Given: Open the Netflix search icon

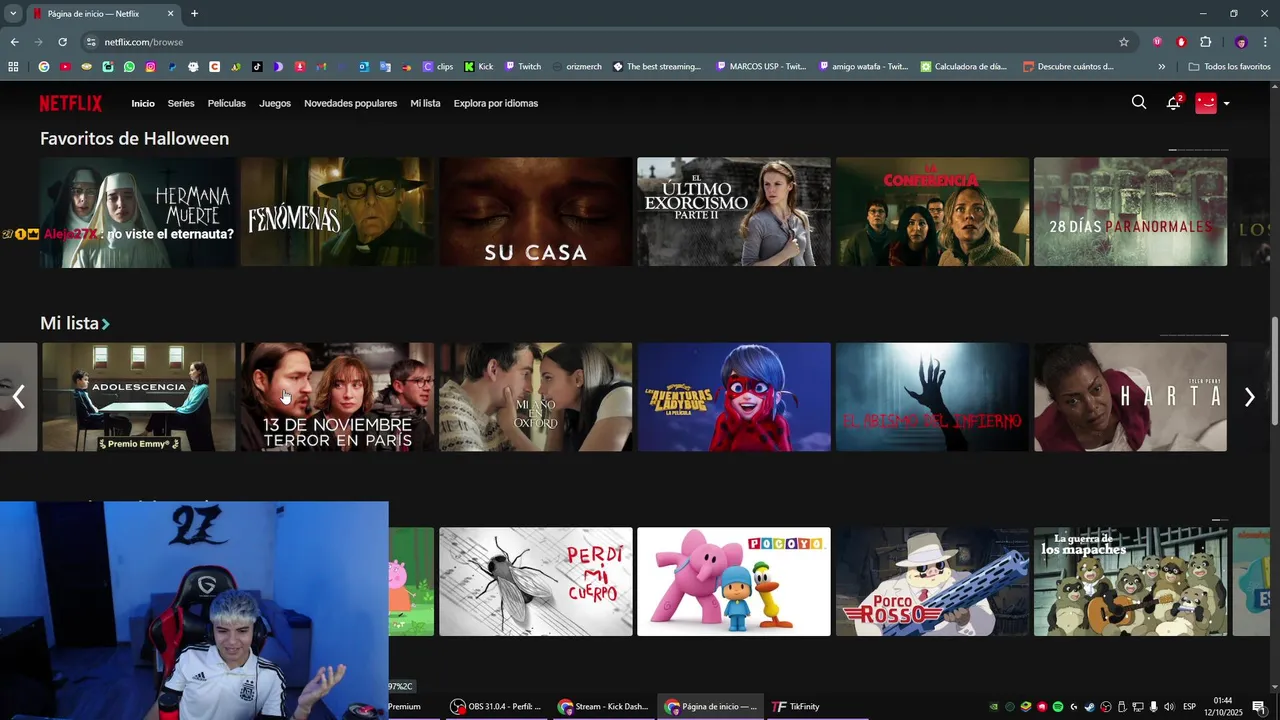Looking at the screenshot, I should [1139, 102].
